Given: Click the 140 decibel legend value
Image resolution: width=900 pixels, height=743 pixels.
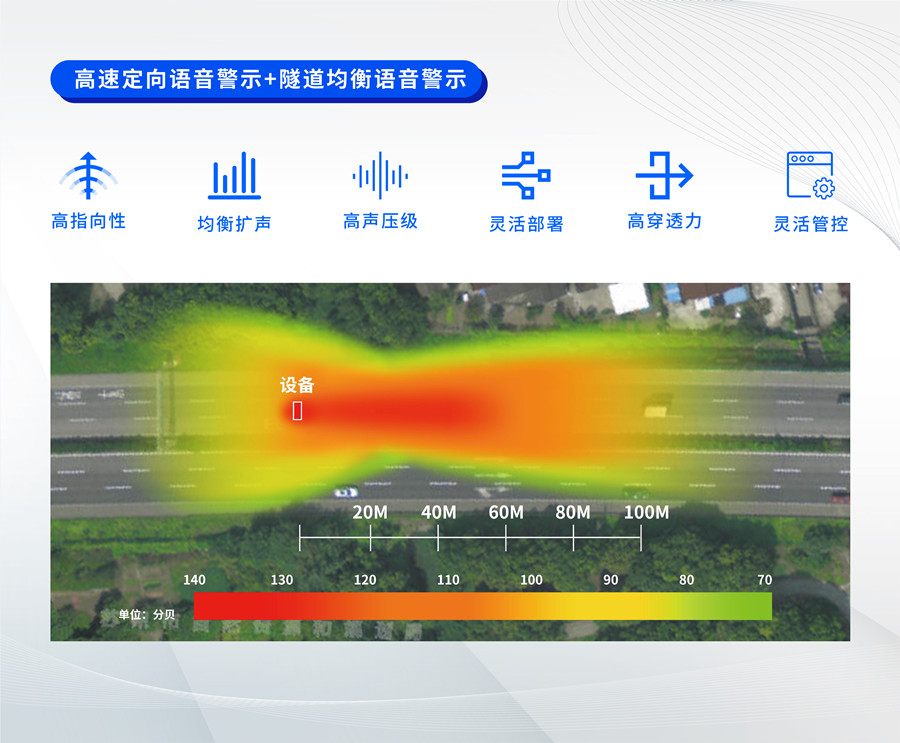Looking at the screenshot, I should 194,580.
